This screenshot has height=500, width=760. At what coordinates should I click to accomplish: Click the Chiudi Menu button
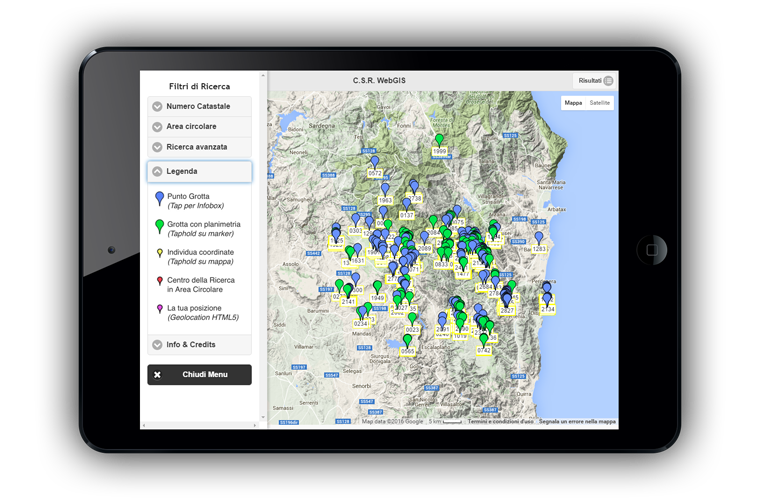click(x=199, y=375)
